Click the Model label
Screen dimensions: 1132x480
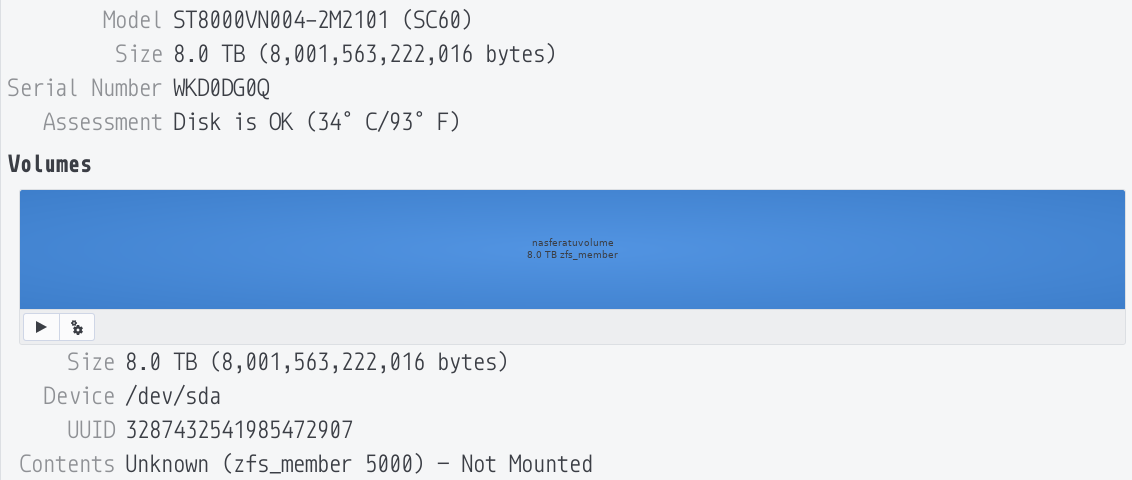[x=132, y=20]
